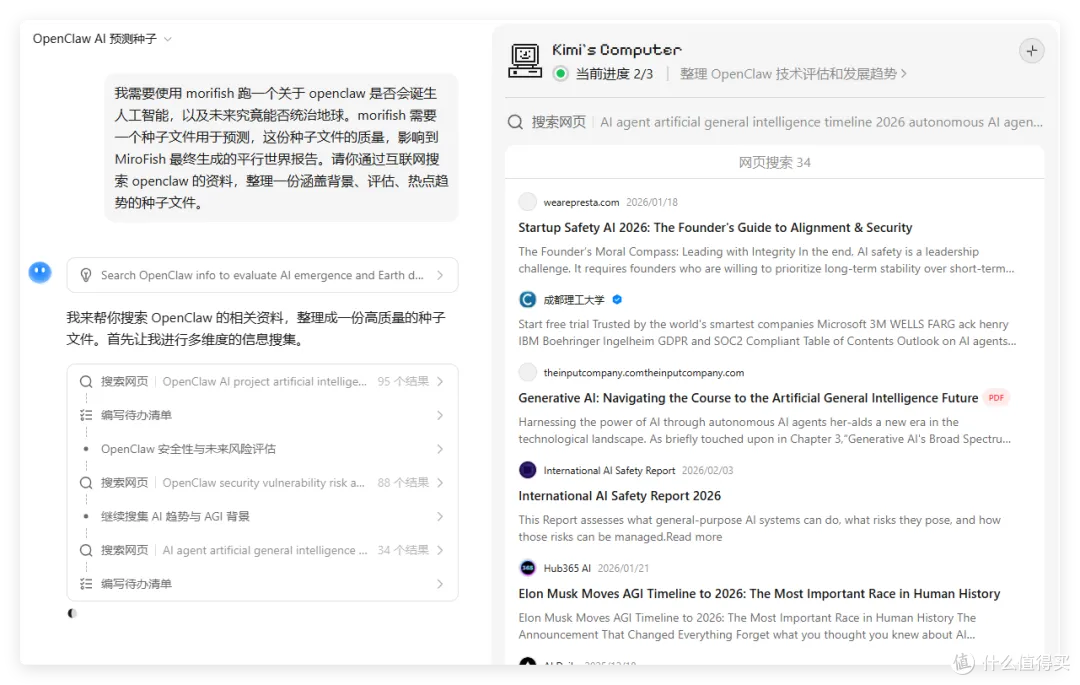Open Elon Musk Moves AGI Timeline result
This screenshot has height=685, width=1080.
point(759,593)
